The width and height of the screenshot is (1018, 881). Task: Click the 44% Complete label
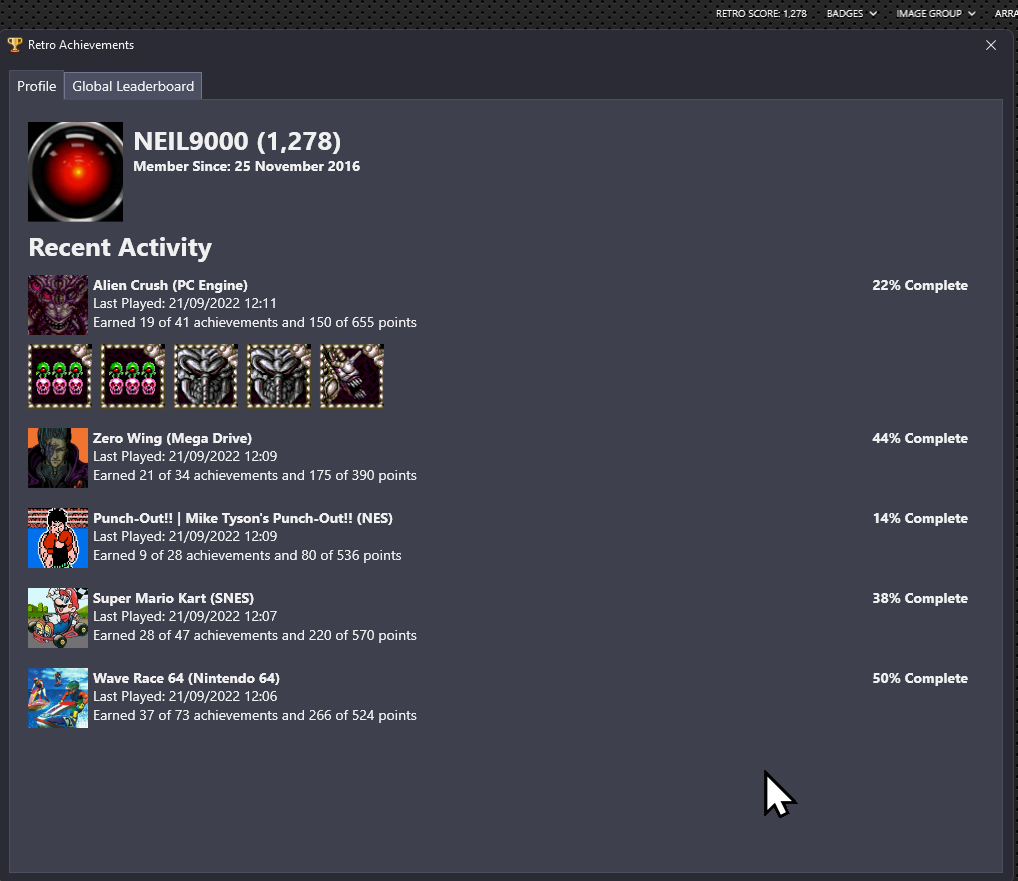[920, 438]
